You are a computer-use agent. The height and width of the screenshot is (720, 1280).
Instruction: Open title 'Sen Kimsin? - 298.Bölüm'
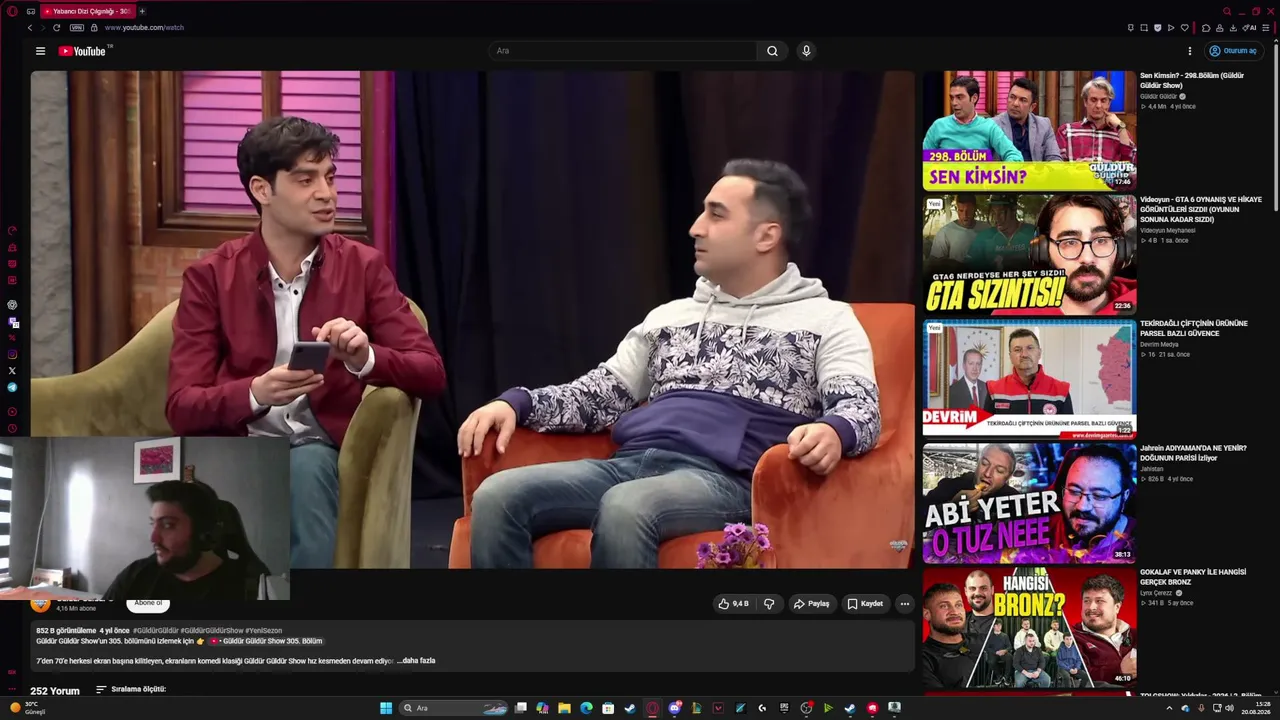point(1192,80)
